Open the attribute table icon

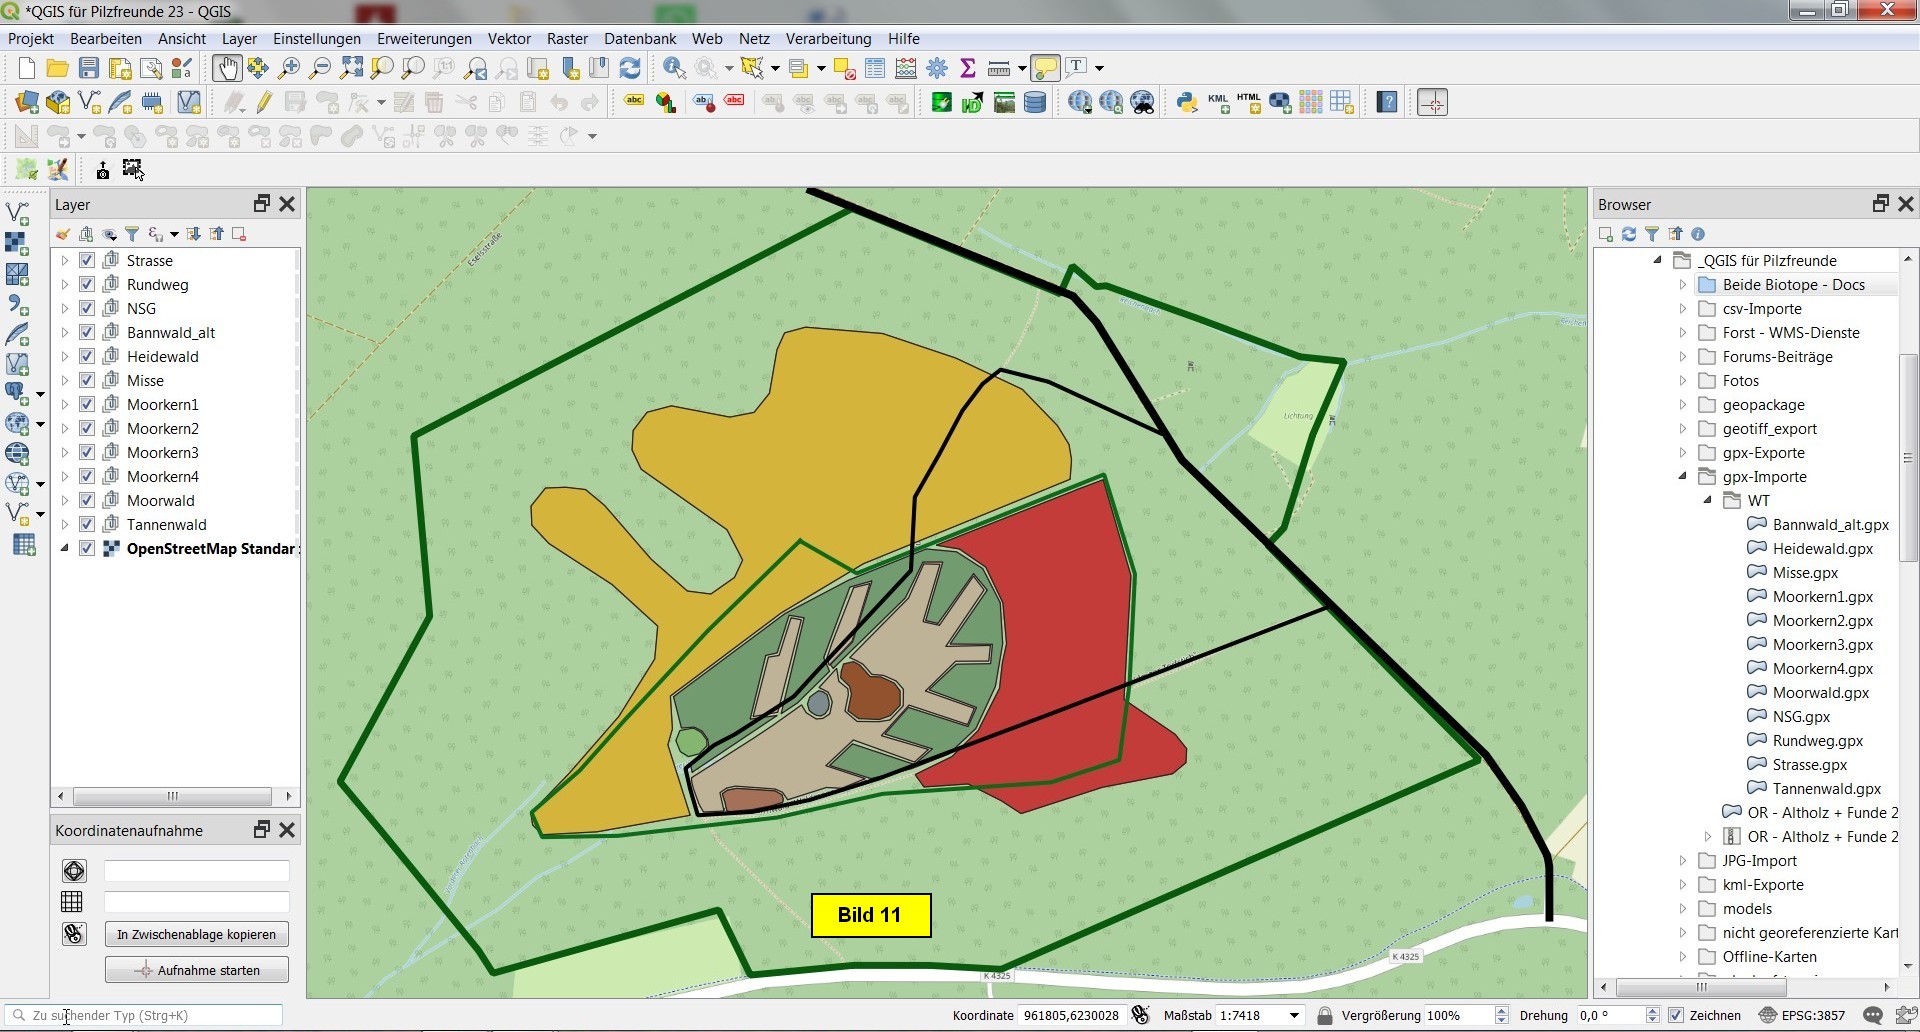pos(875,68)
